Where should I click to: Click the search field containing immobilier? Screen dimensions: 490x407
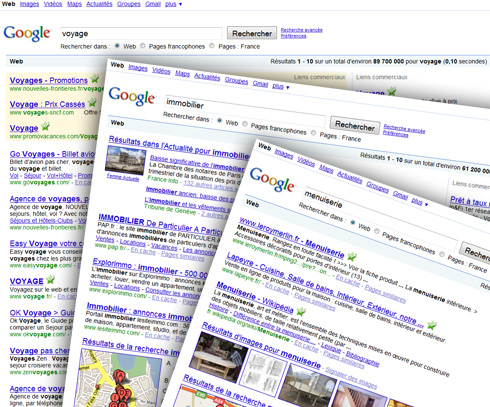[x=245, y=111]
